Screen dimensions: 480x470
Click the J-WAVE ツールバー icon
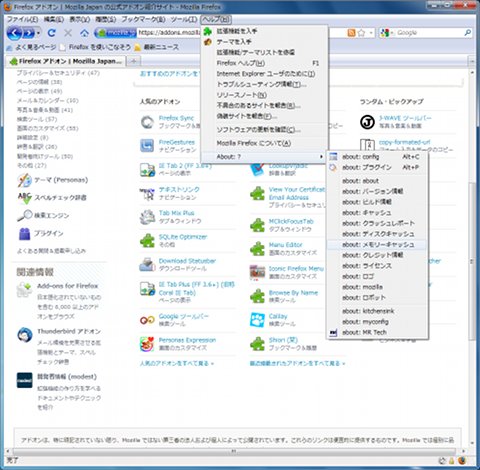[367, 122]
